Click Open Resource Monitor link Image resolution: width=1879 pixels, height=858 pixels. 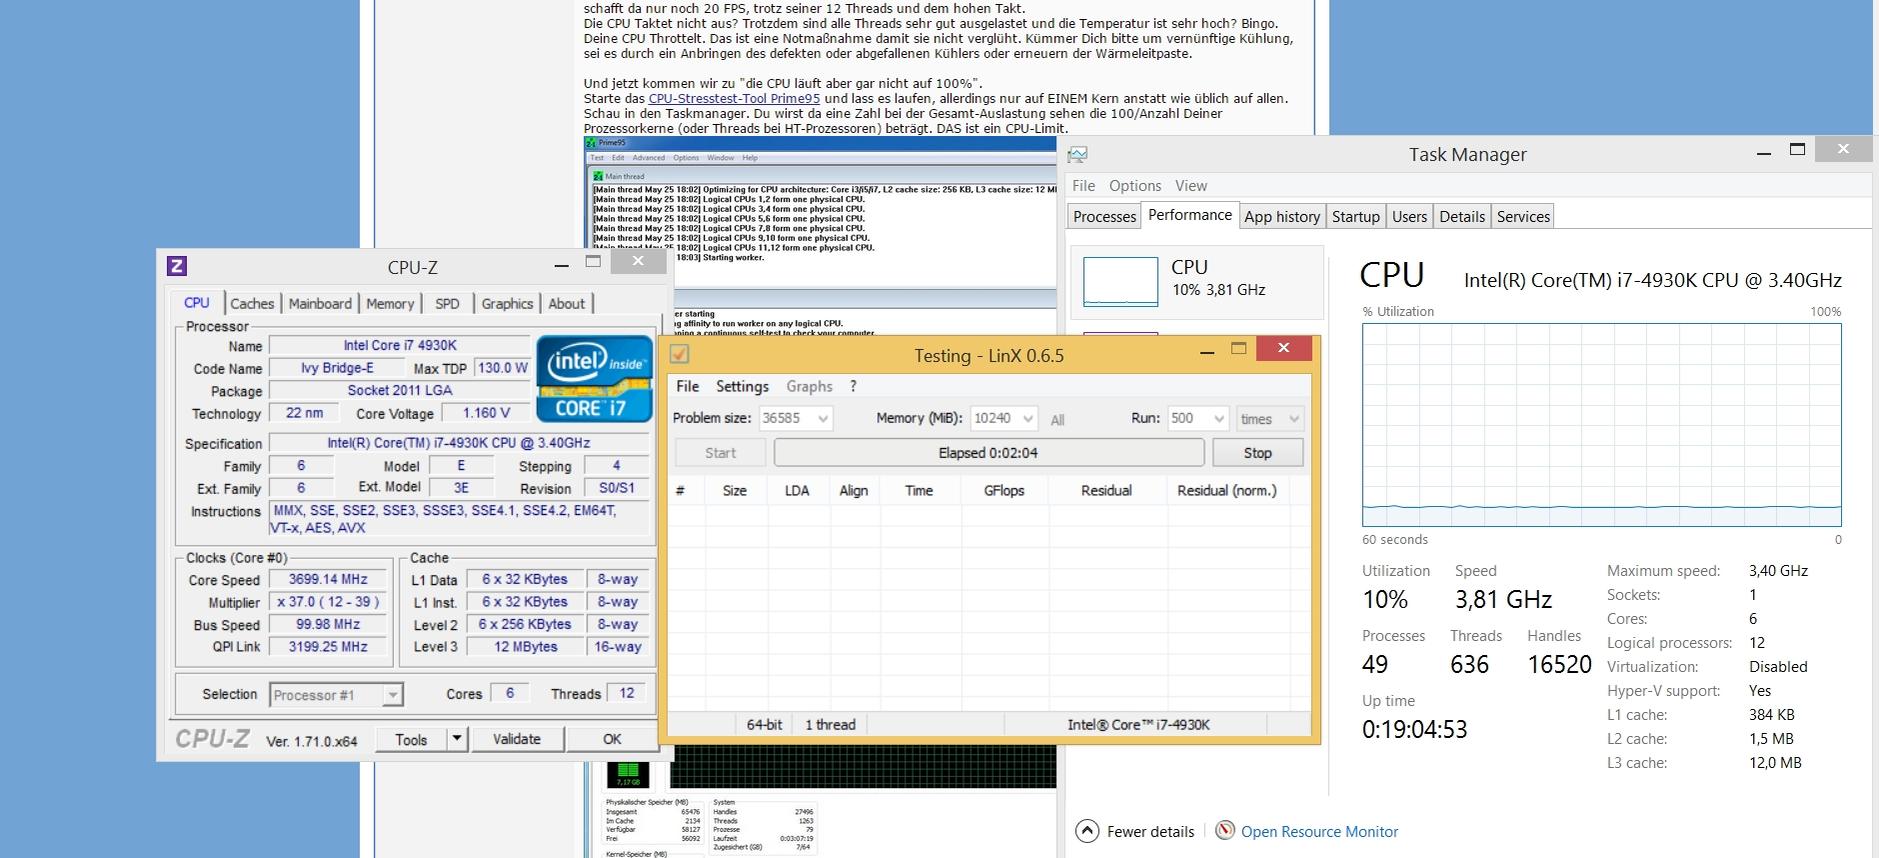pyautogui.click(x=1319, y=832)
